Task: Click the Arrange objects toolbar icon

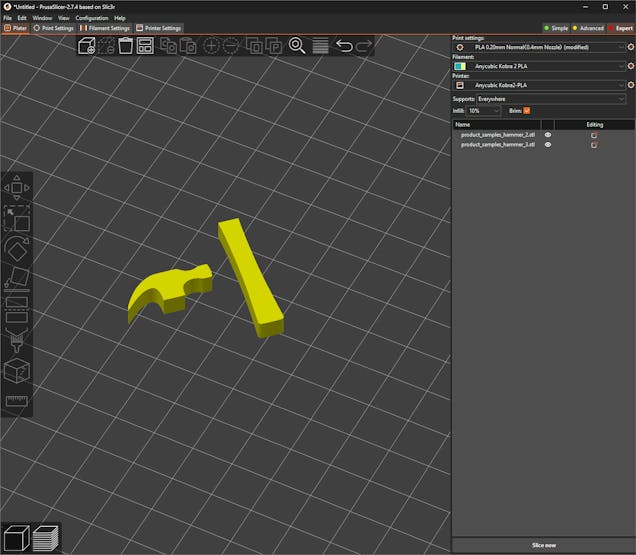Action: point(145,46)
